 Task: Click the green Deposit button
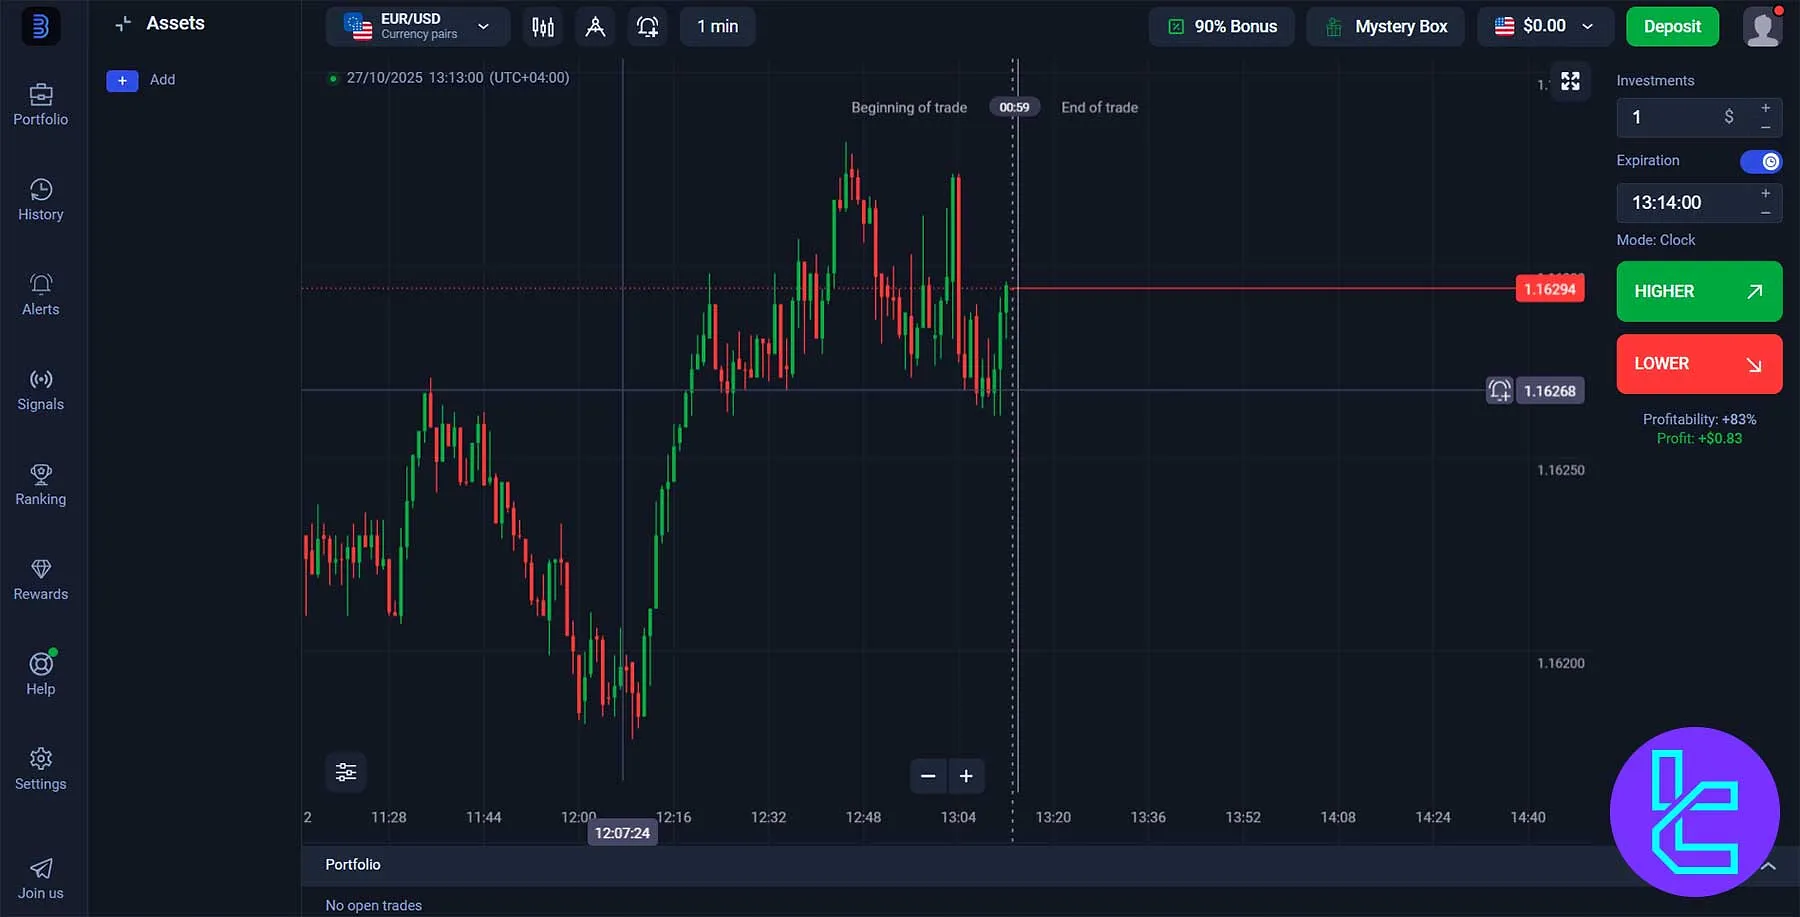[1671, 26]
